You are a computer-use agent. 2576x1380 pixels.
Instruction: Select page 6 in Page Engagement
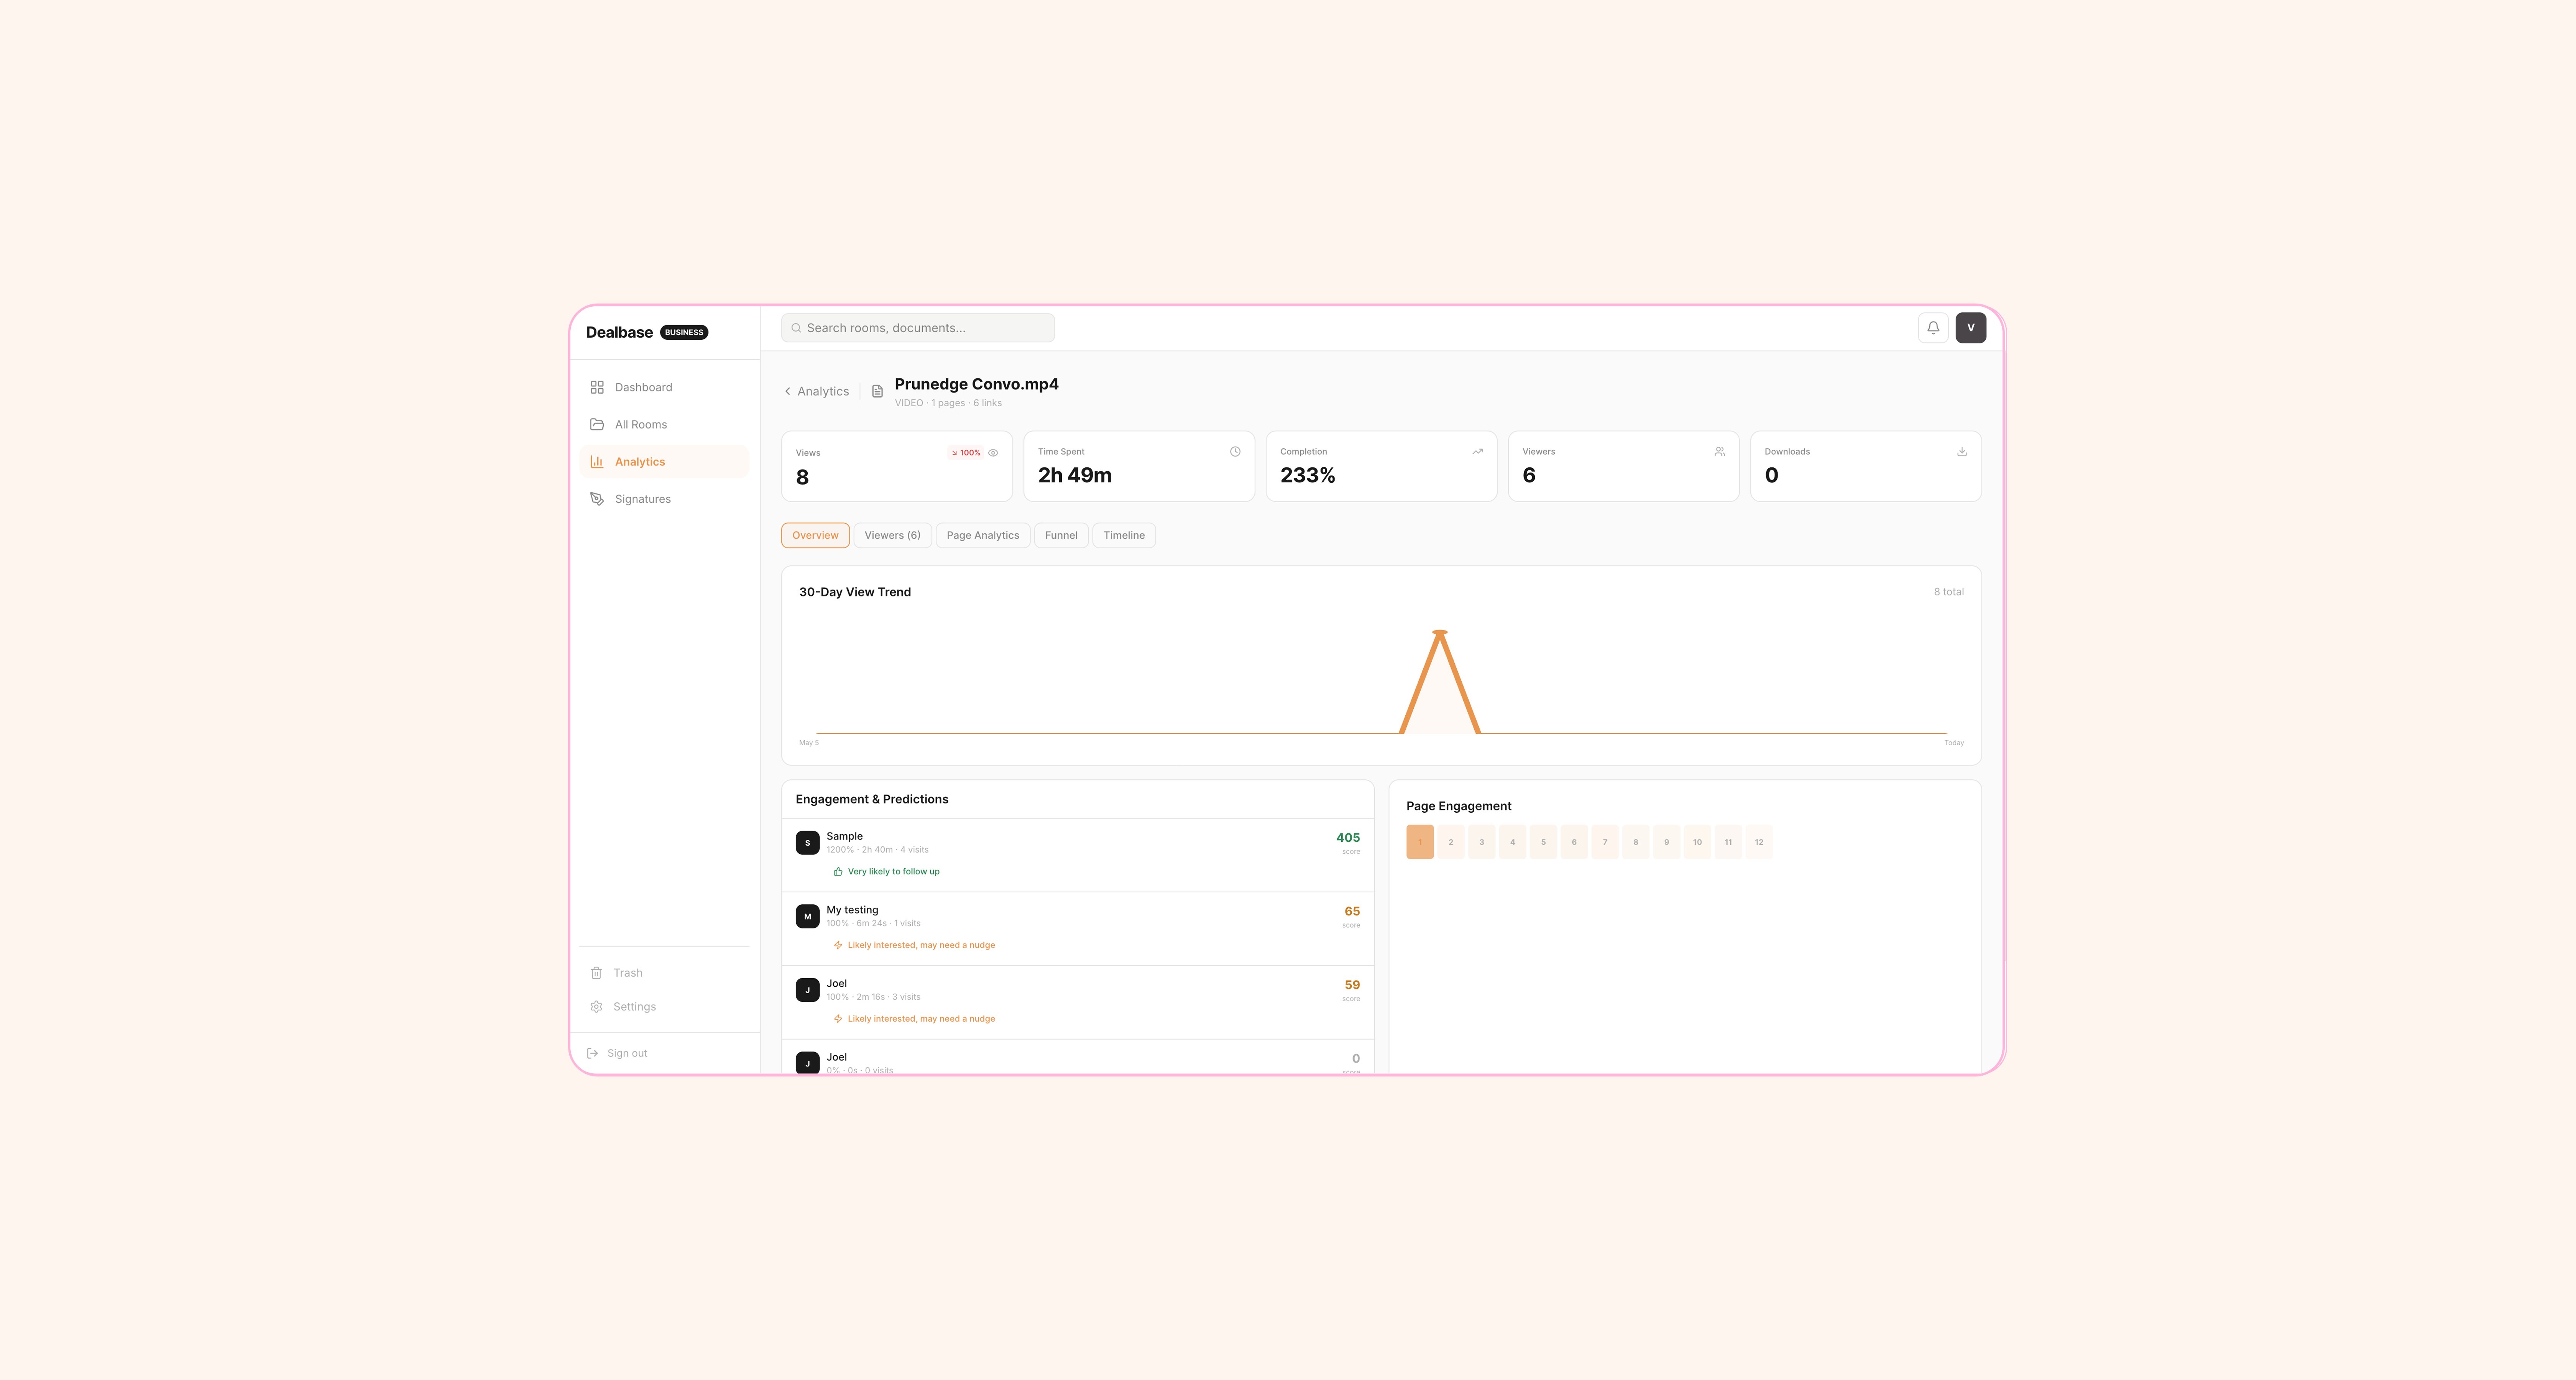tap(1574, 842)
